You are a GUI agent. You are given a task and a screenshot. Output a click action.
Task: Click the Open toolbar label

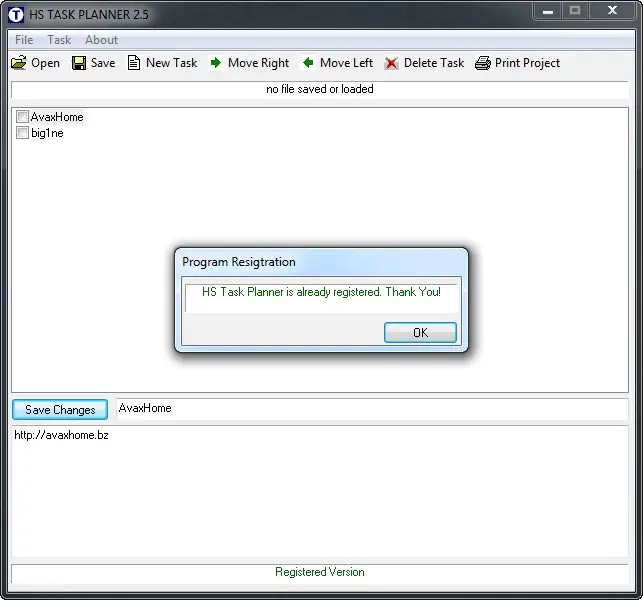[46, 63]
